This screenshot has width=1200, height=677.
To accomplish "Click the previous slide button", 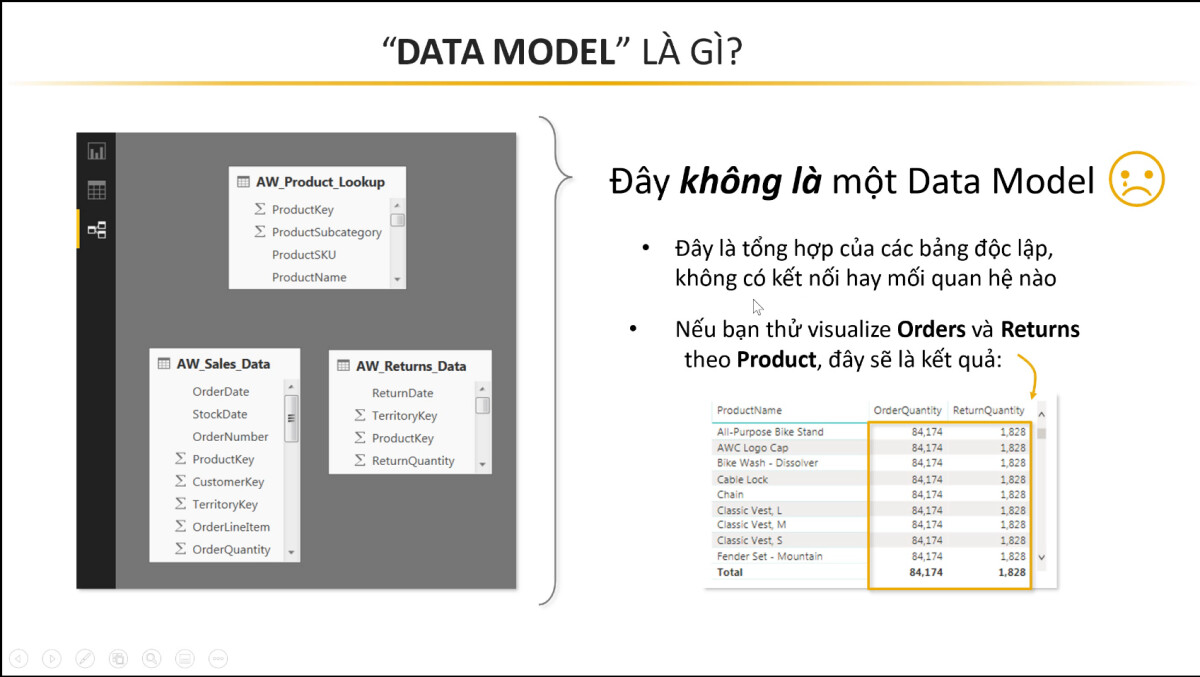I will pyautogui.click(x=19, y=659).
